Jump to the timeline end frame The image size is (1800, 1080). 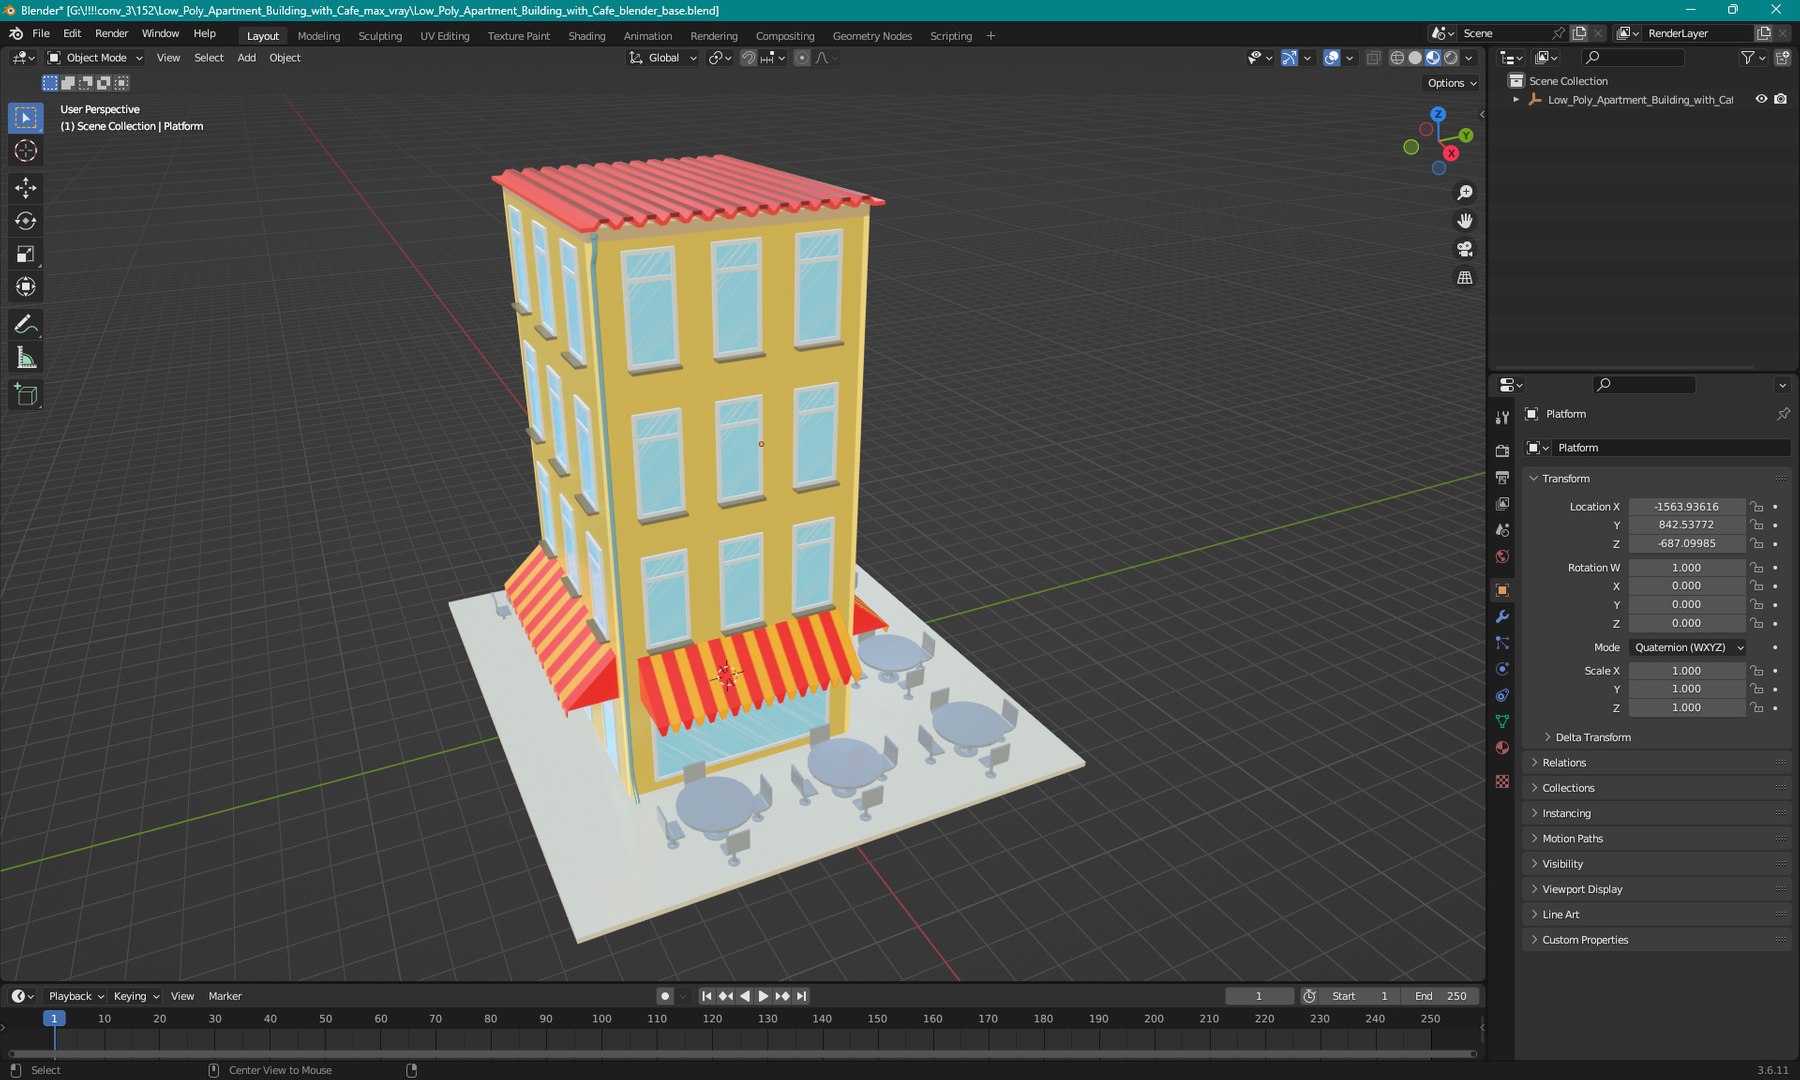click(x=802, y=996)
